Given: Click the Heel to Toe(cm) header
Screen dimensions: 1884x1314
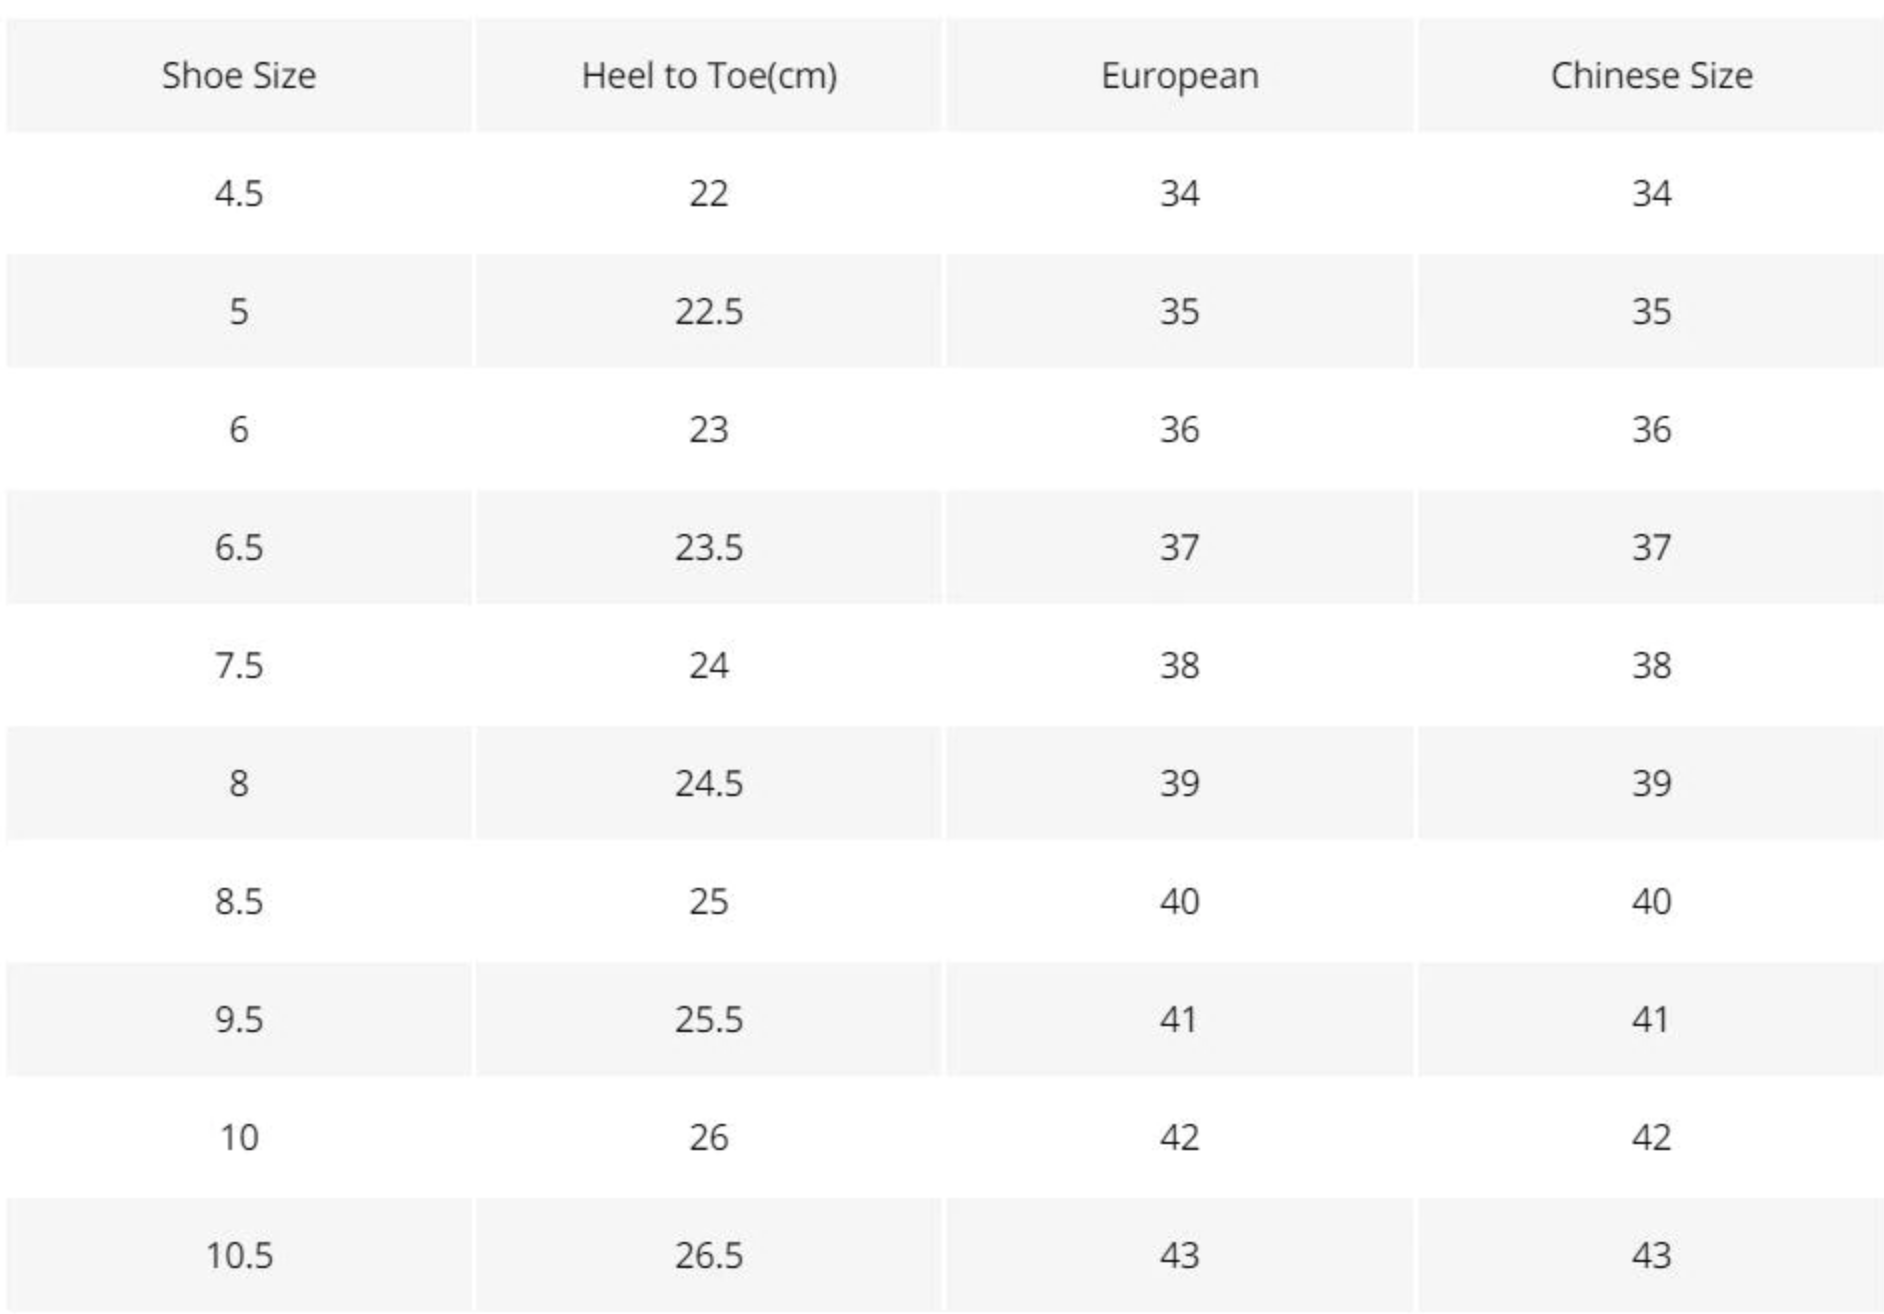Looking at the screenshot, I should click(709, 76).
